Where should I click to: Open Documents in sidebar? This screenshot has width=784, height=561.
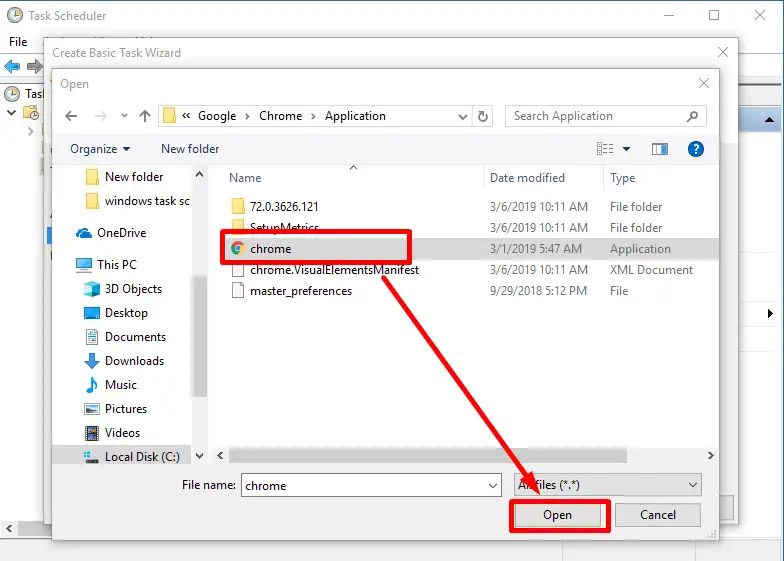click(x=126, y=337)
